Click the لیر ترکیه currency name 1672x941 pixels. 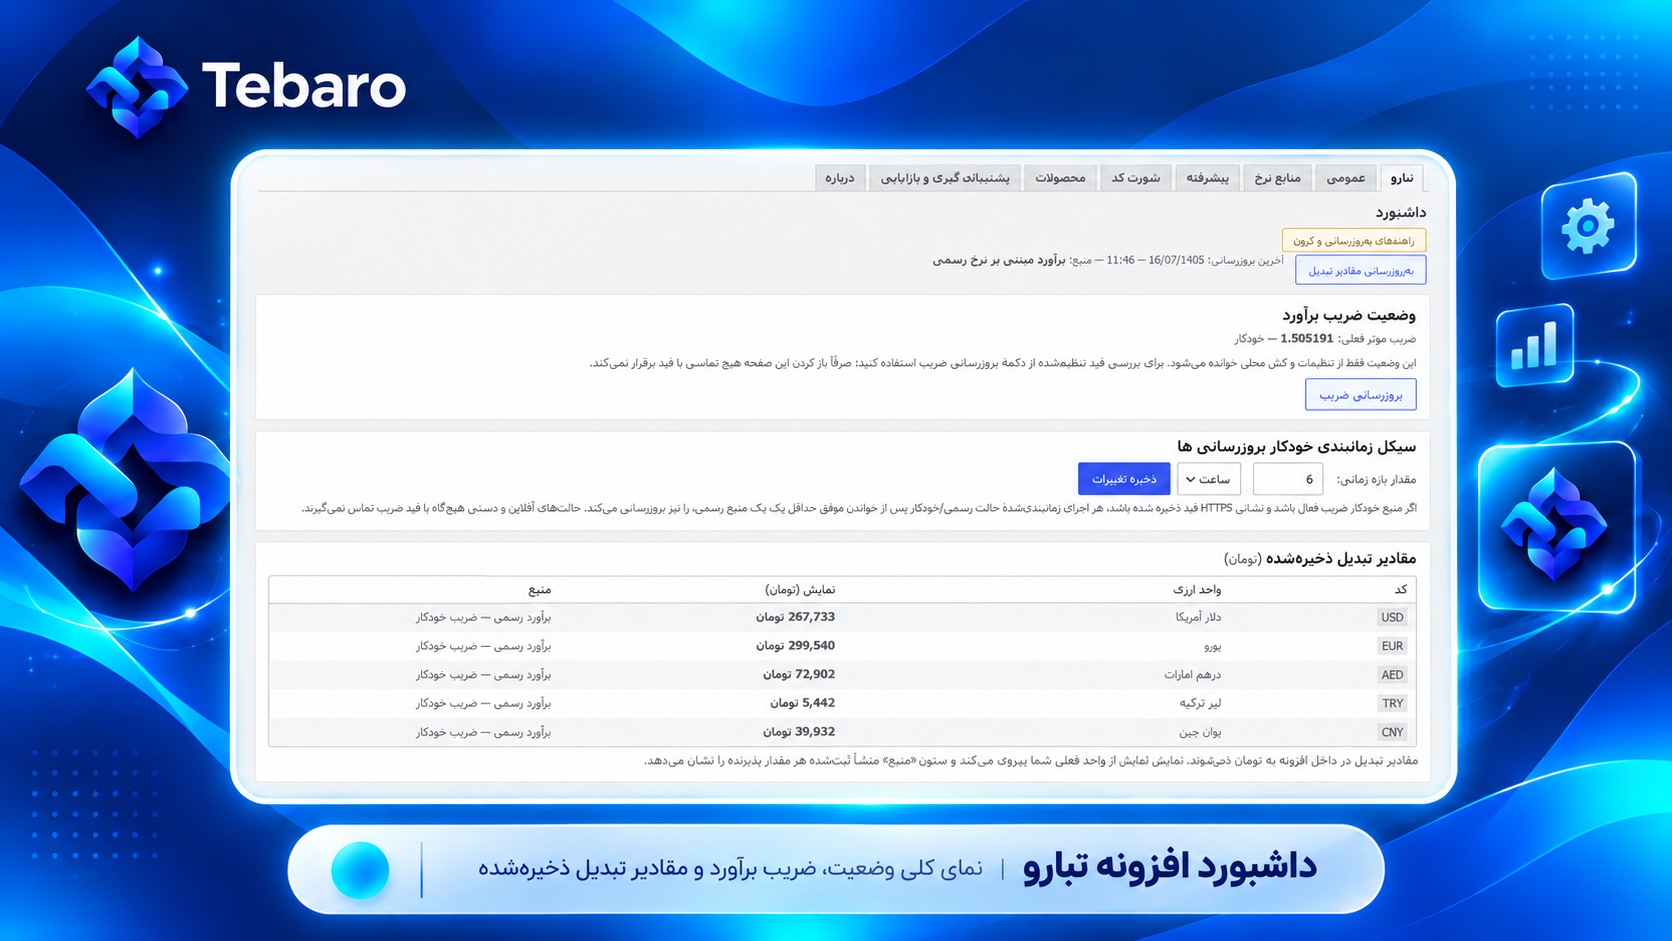[x=1201, y=703]
